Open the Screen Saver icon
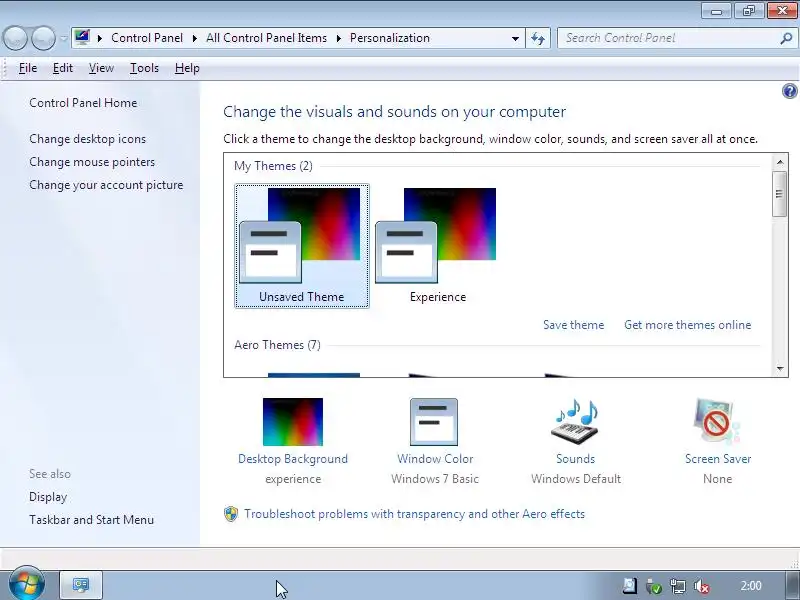 coord(717,422)
